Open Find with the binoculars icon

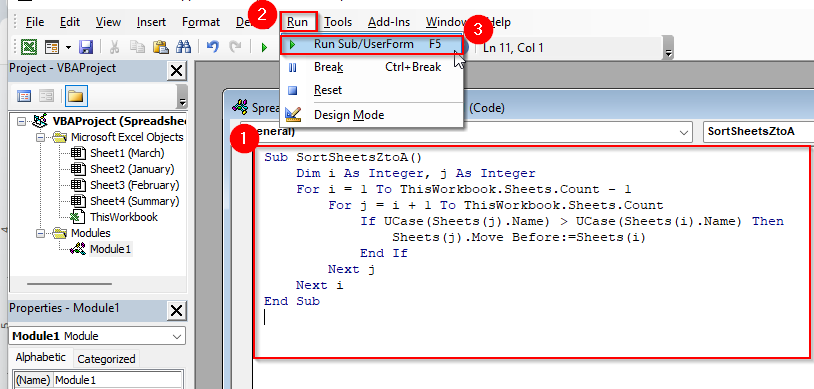pyautogui.click(x=184, y=48)
